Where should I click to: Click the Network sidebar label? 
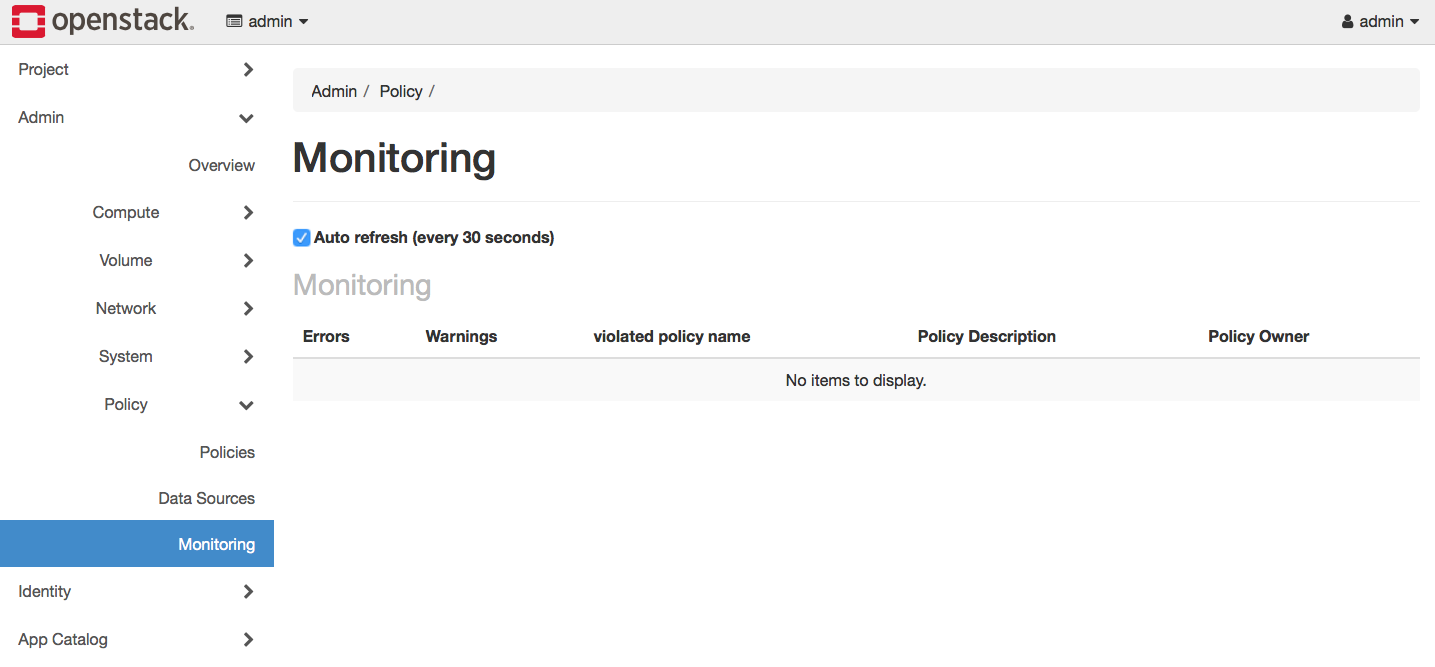coord(126,308)
